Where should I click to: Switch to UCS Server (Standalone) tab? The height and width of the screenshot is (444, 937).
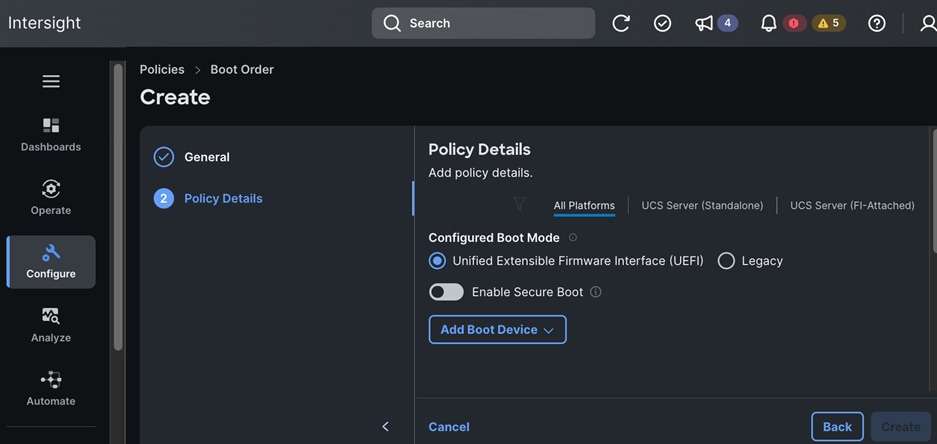tap(702, 206)
